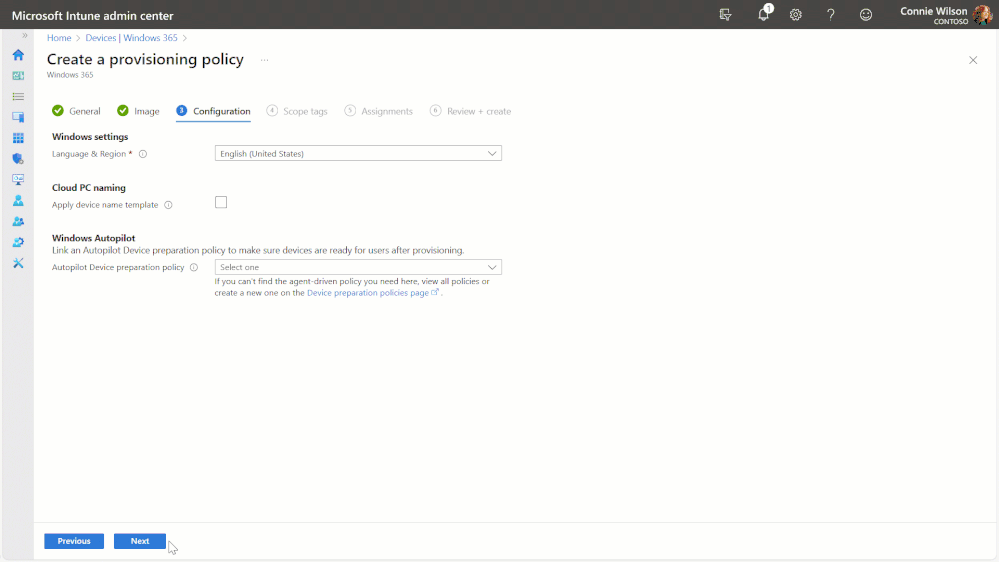Open the help question mark icon

point(831,15)
